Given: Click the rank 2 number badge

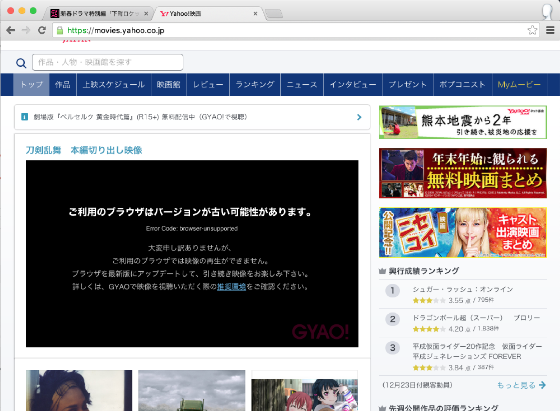Looking at the screenshot, I should tap(392, 319).
